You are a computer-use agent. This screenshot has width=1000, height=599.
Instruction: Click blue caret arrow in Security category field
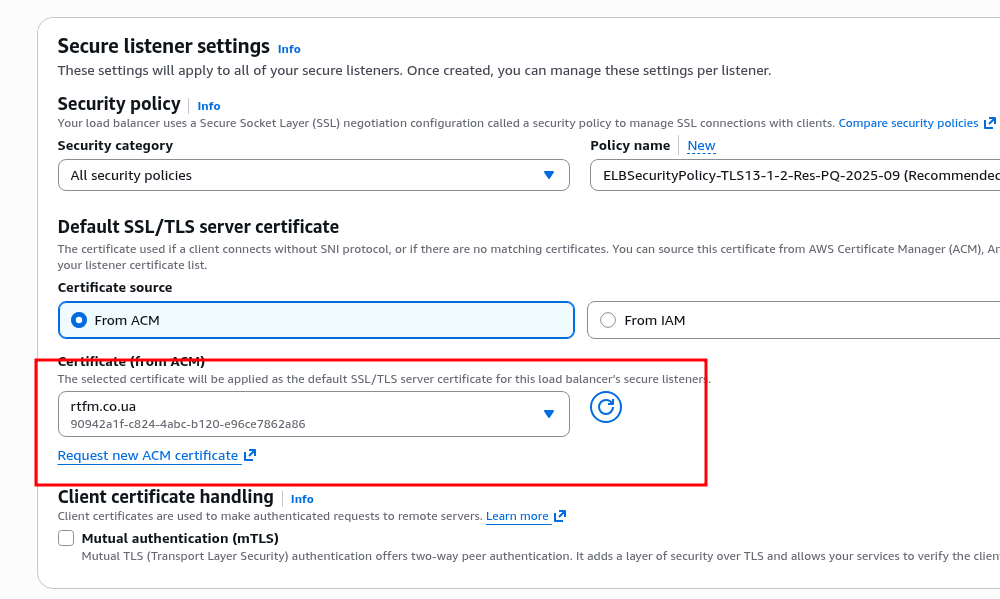click(548, 175)
